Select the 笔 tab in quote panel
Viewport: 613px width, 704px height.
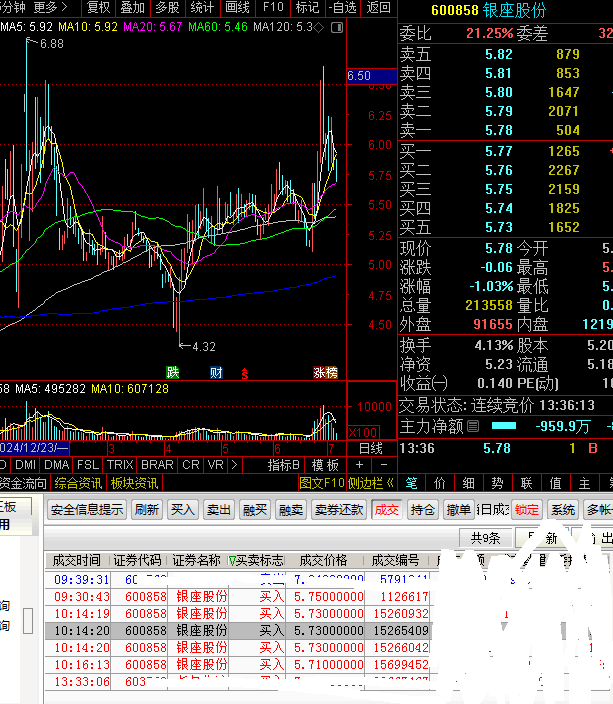(411, 483)
